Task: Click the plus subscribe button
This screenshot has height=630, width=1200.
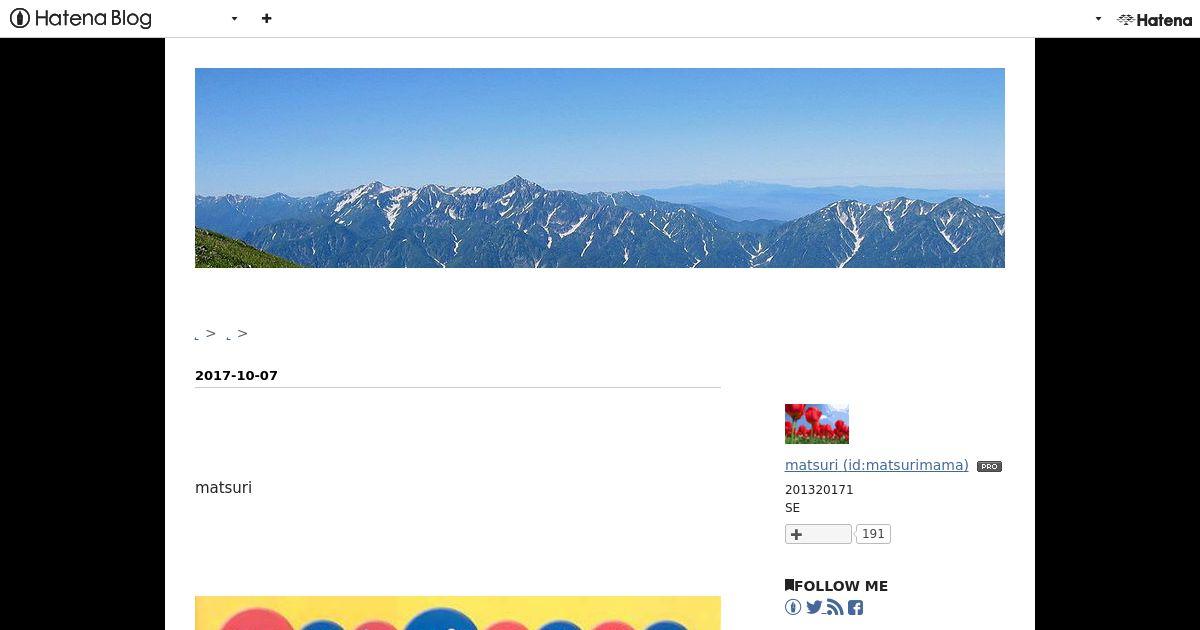Action: 818,534
